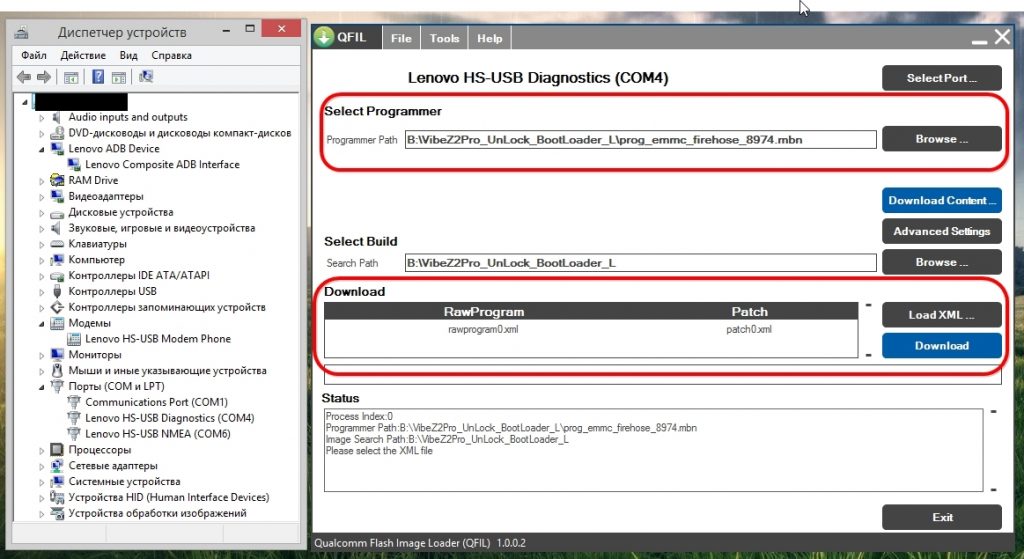This screenshot has height=559, width=1024.
Task: Select rawprogram0.xml in the Download table
Action: (483, 329)
